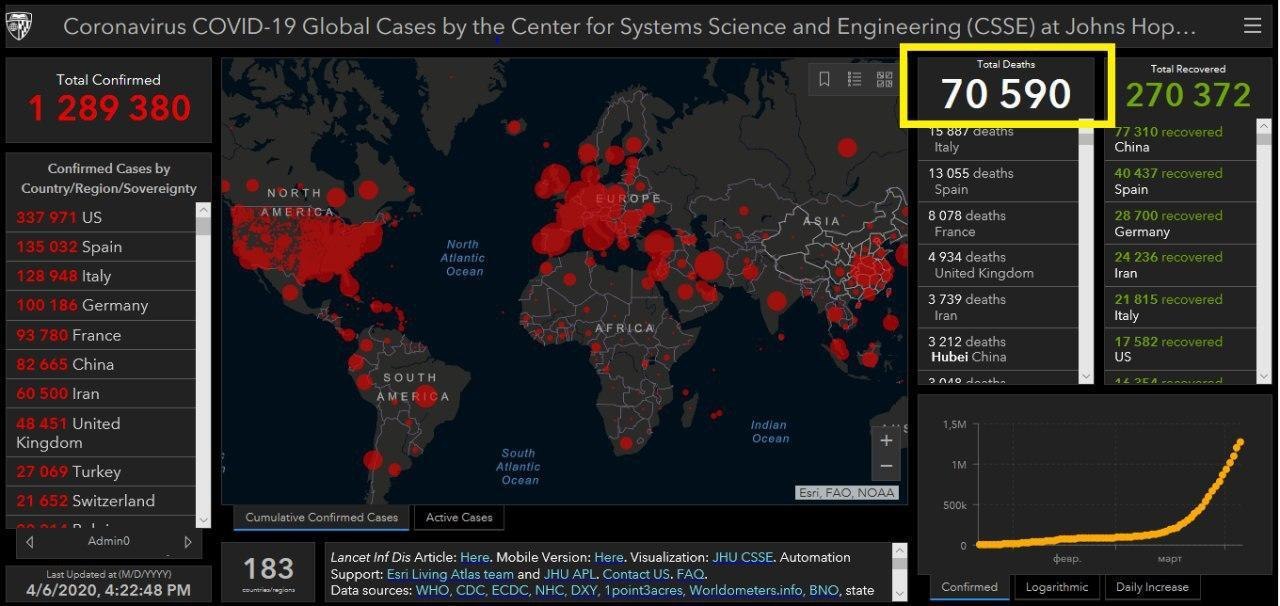Viewport: 1280px width, 606px height.
Task: Open the WHO data source link
Action: point(433,591)
